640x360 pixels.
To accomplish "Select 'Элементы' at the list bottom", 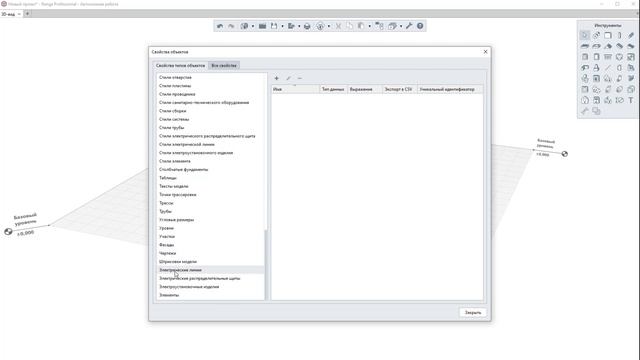I will [169, 295].
